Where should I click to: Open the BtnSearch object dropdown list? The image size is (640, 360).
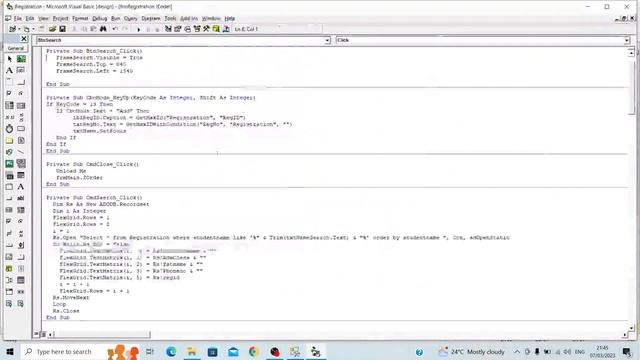point(327,40)
